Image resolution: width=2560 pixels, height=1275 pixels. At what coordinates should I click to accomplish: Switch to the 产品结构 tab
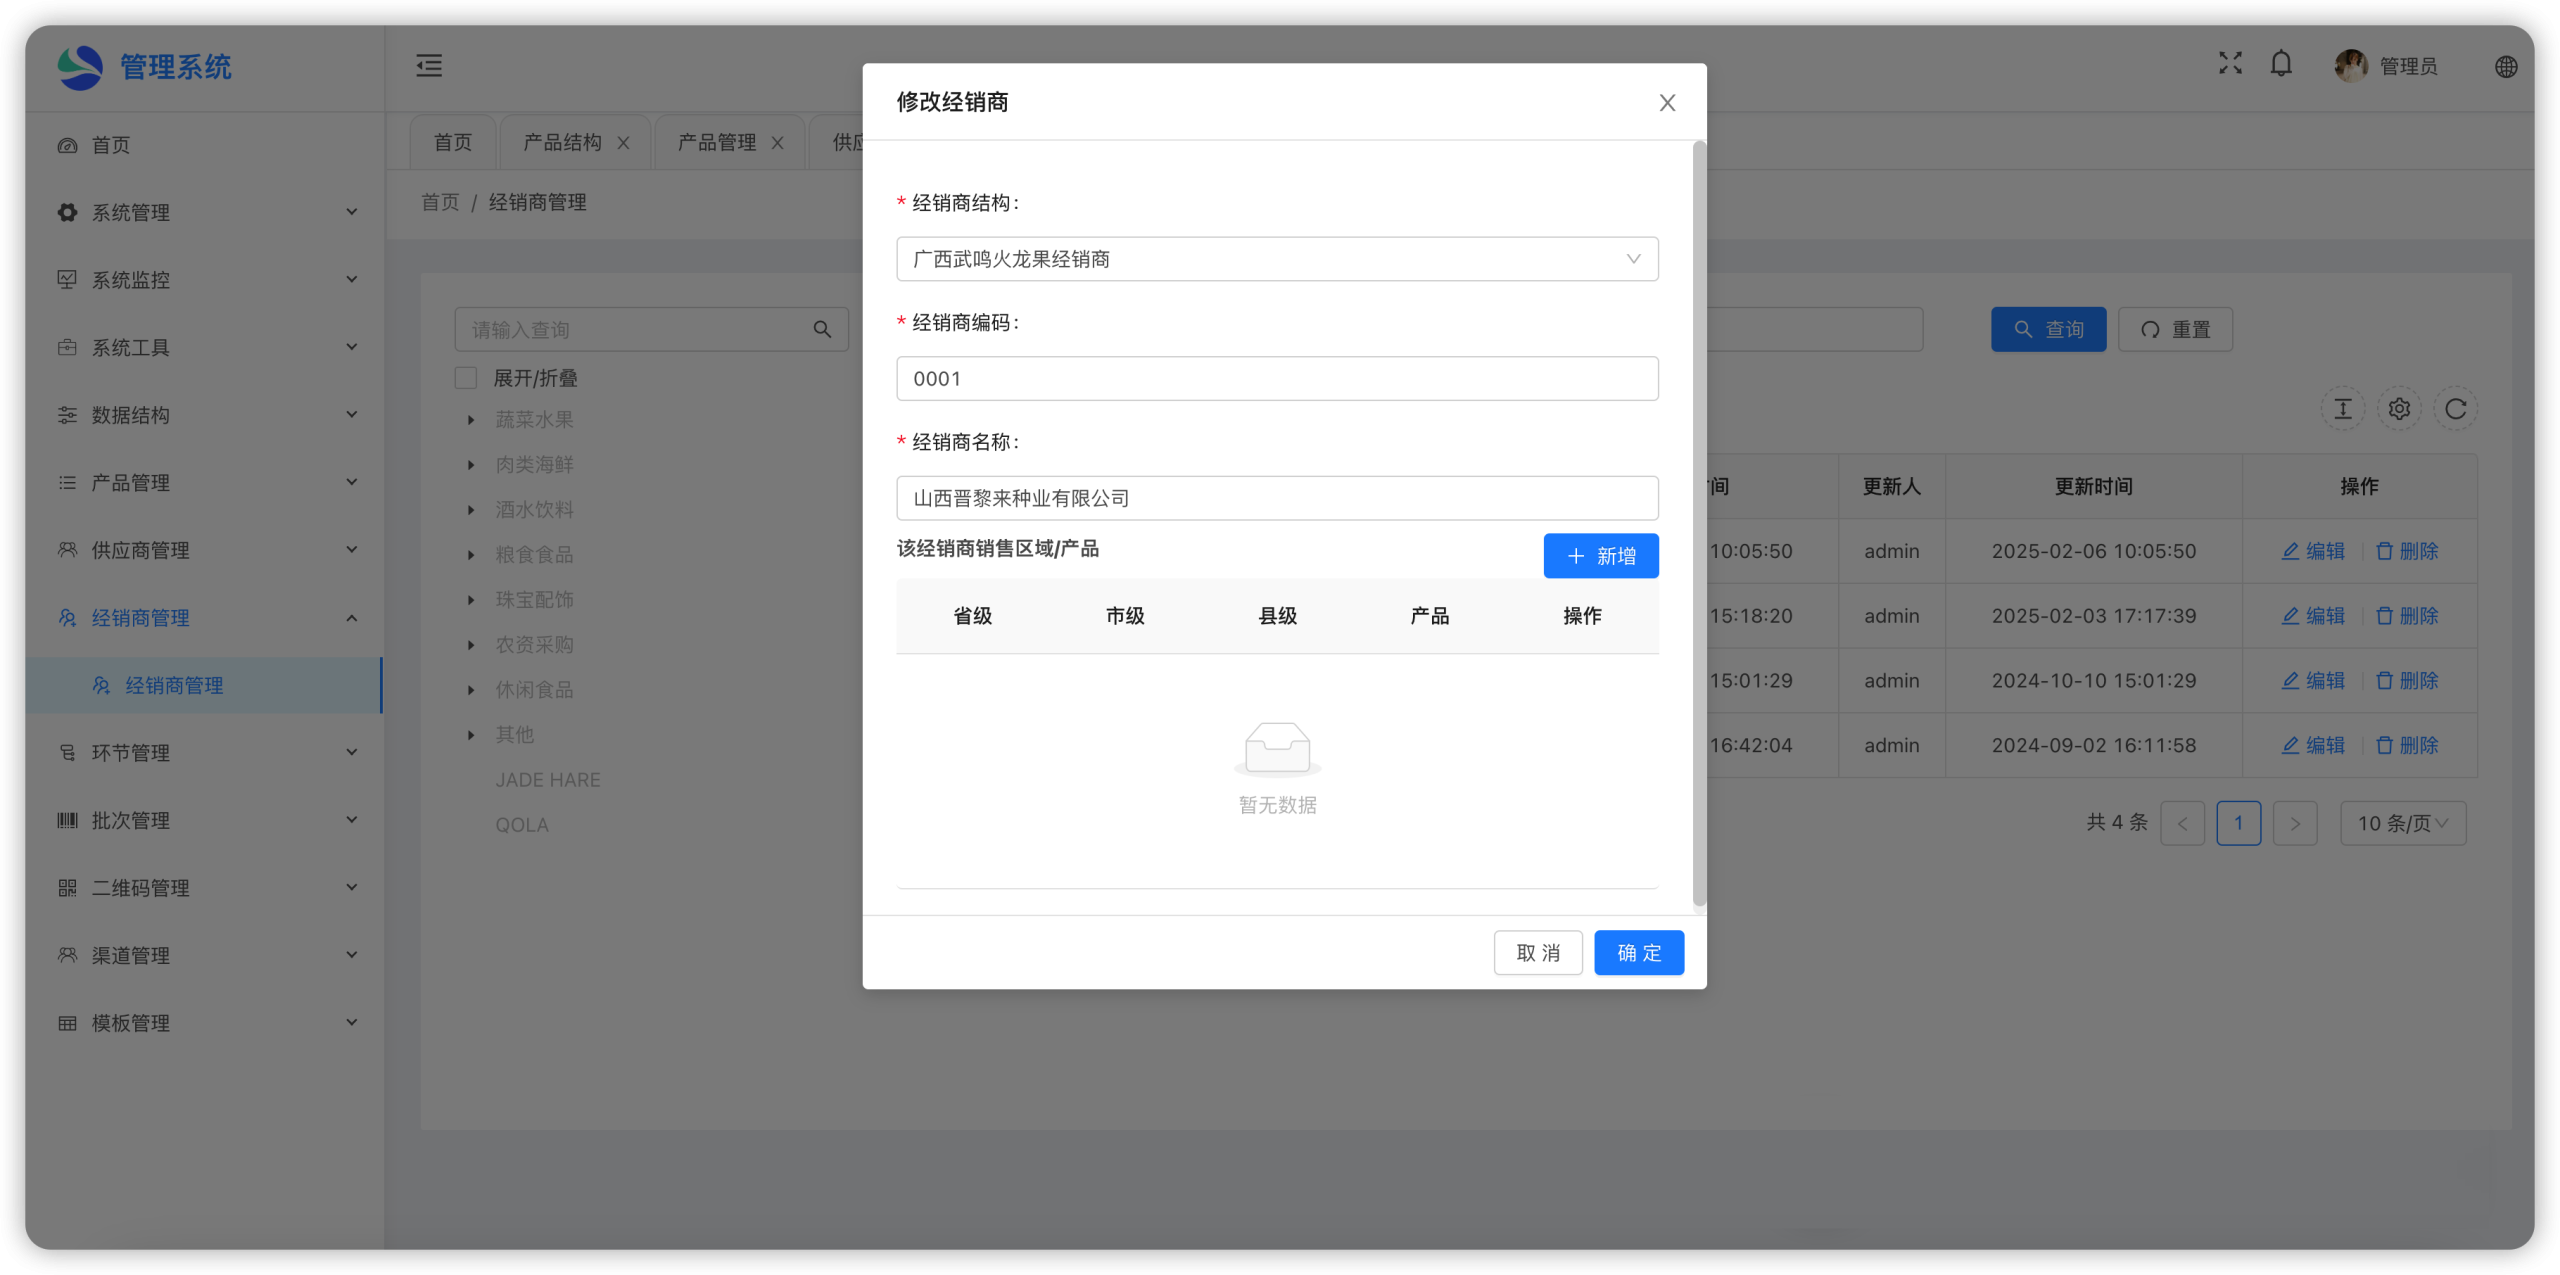click(x=563, y=142)
